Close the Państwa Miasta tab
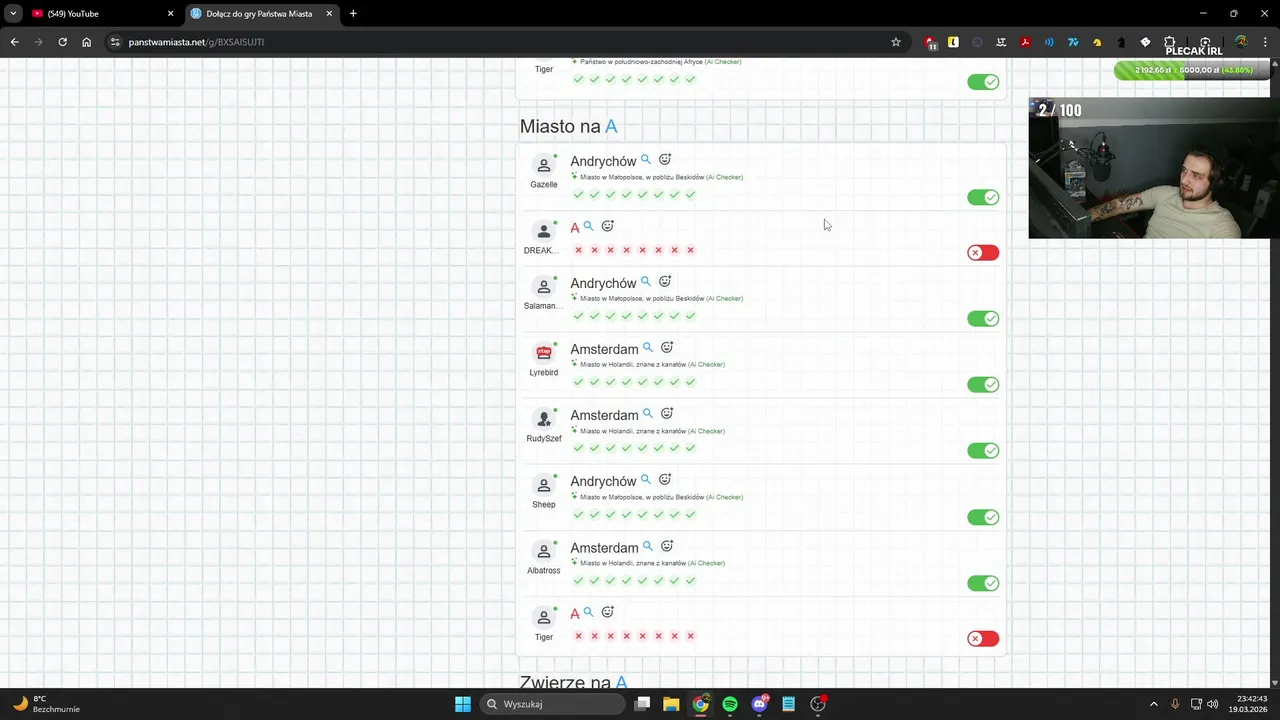The width and height of the screenshot is (1280, 720). (x=329, y=13)
